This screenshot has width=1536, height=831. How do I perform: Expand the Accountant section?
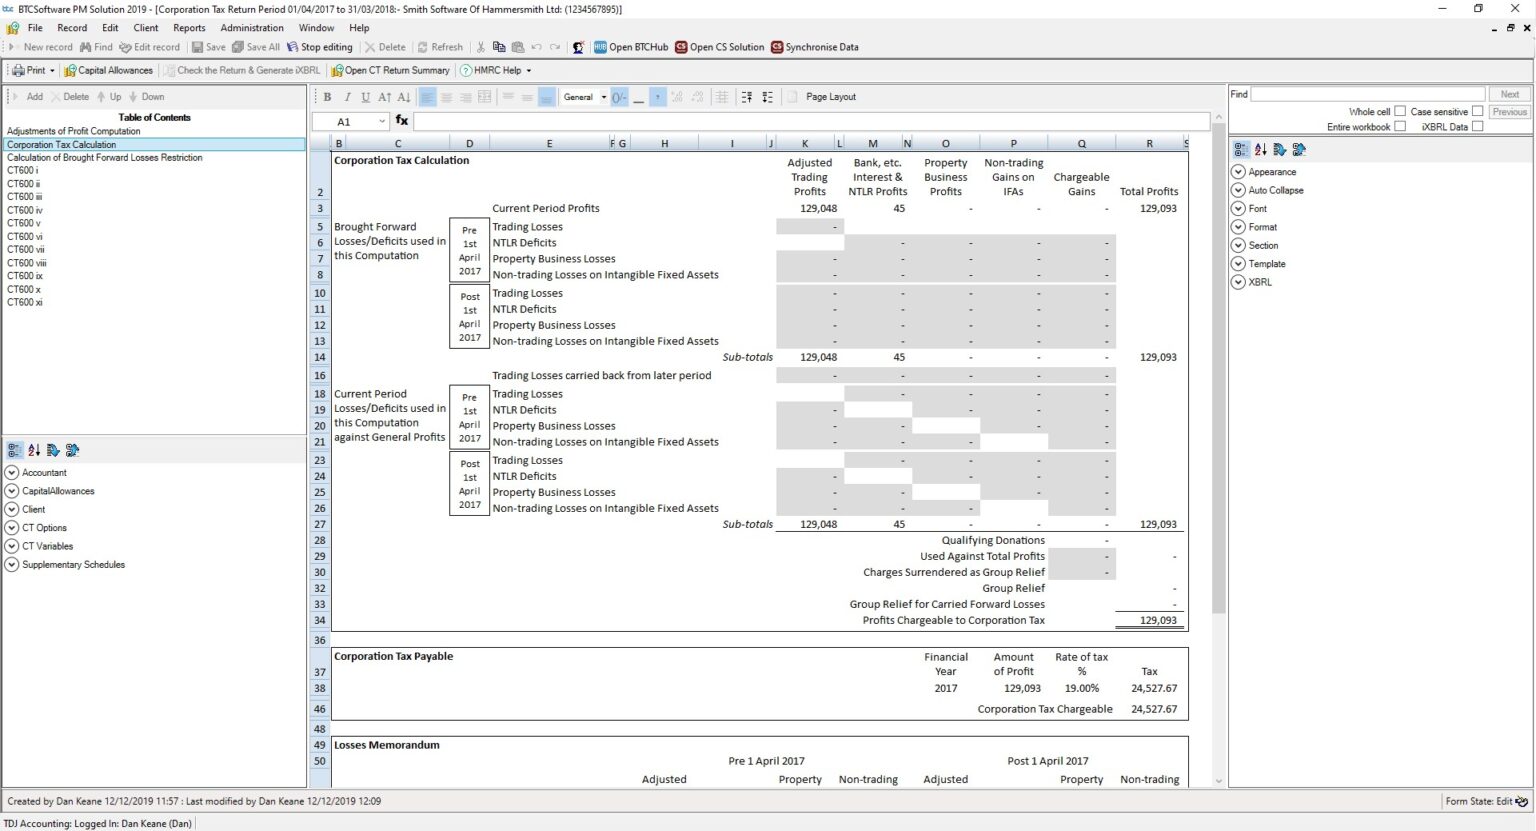pyautogui.click(x=12, y=472)
